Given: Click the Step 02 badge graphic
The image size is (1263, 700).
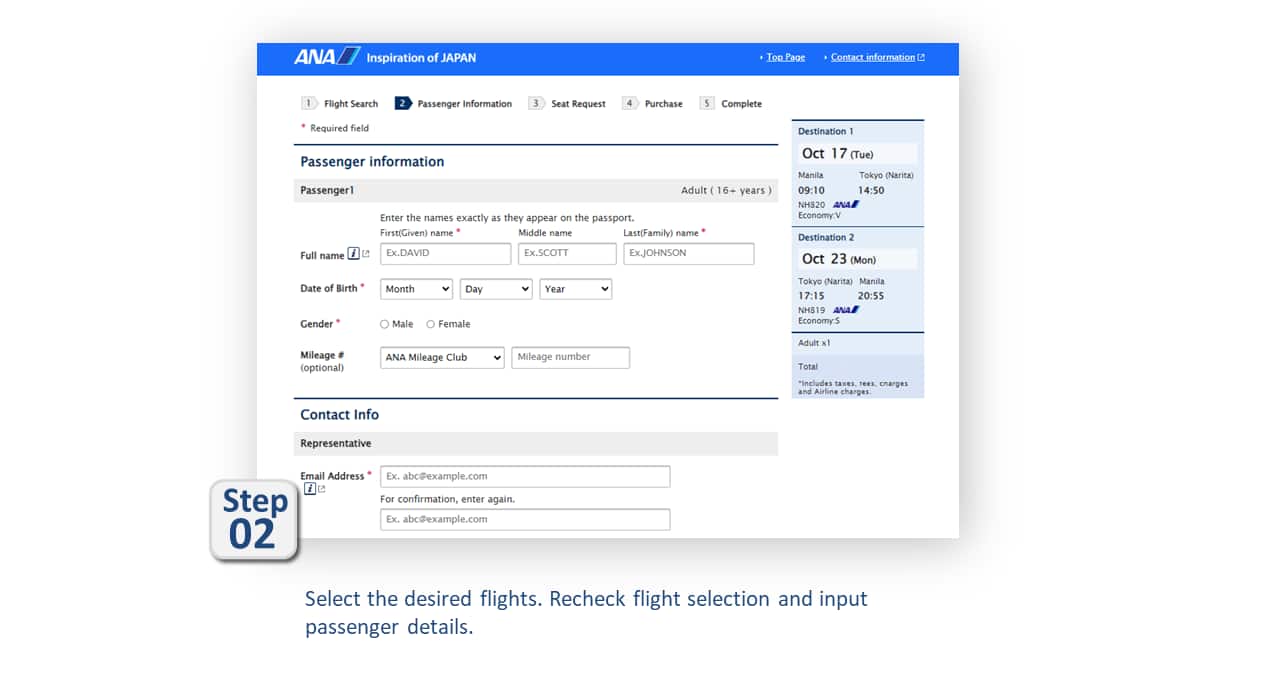Looking at the screenshot, I should pos(253,520).
